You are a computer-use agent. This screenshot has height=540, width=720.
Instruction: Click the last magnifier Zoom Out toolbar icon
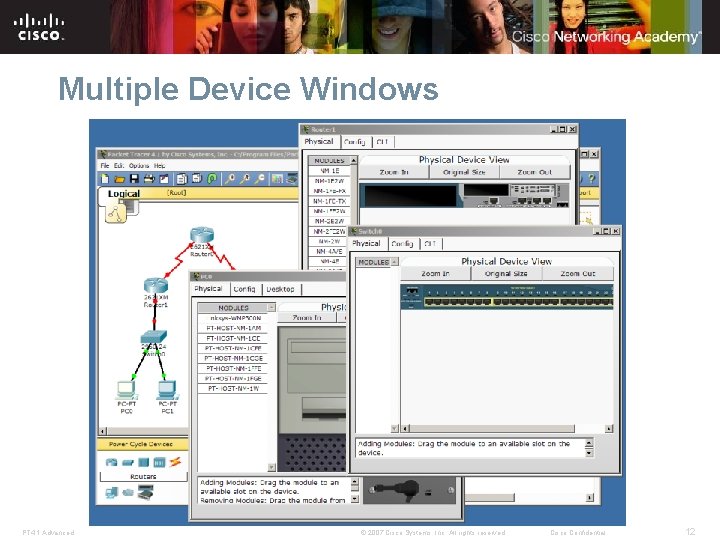click(260, 179)
